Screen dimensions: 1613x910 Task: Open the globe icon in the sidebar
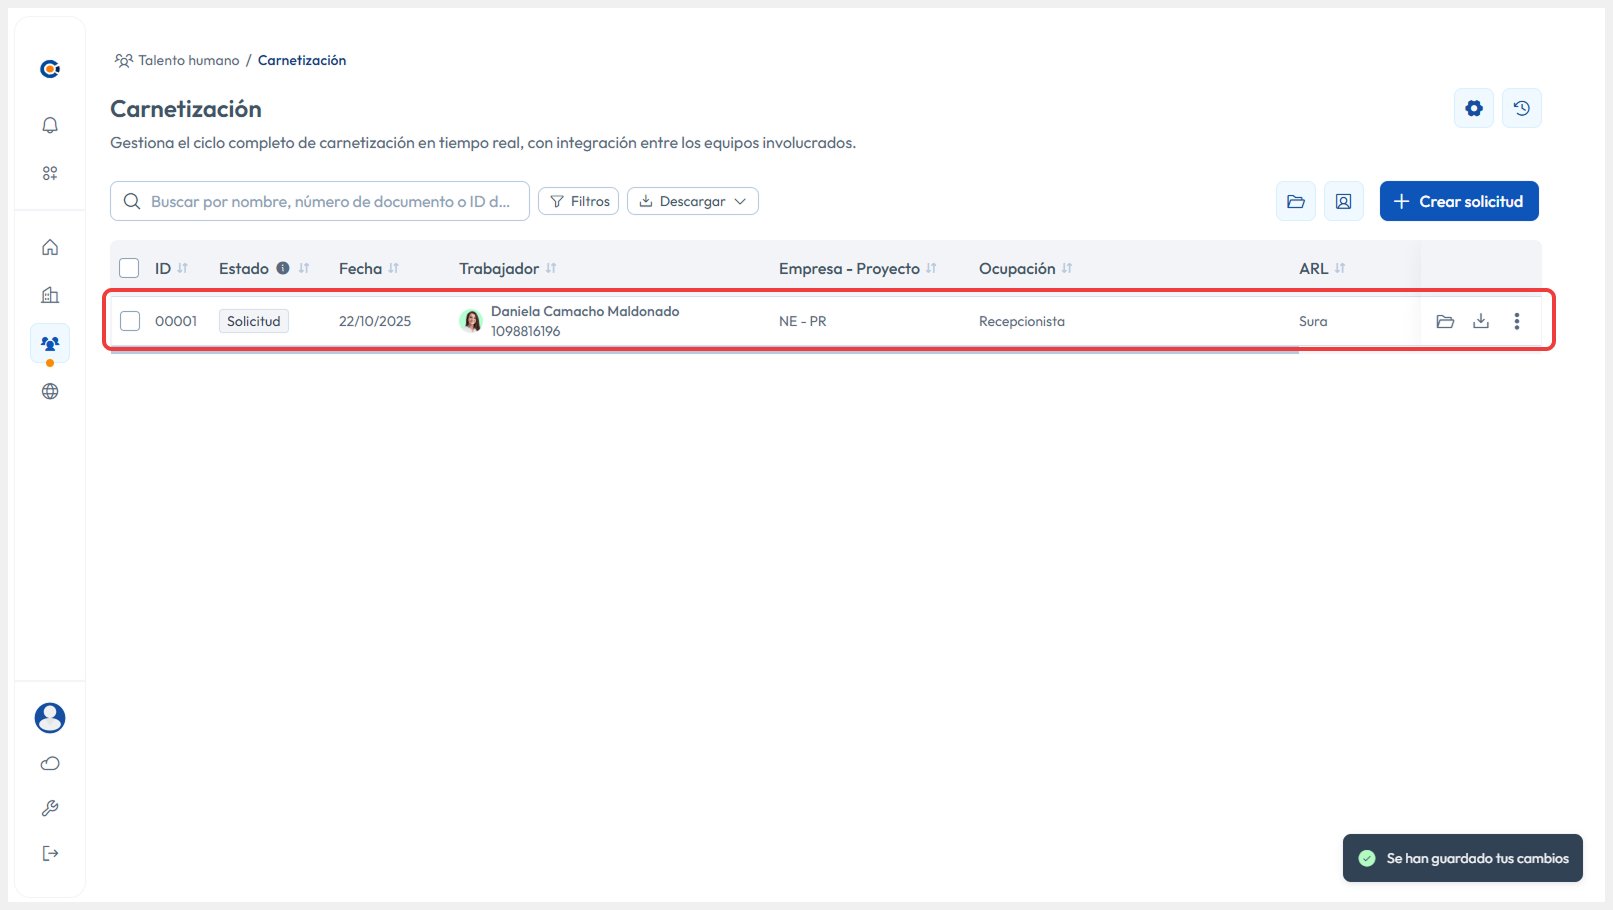tap(49, 391)
